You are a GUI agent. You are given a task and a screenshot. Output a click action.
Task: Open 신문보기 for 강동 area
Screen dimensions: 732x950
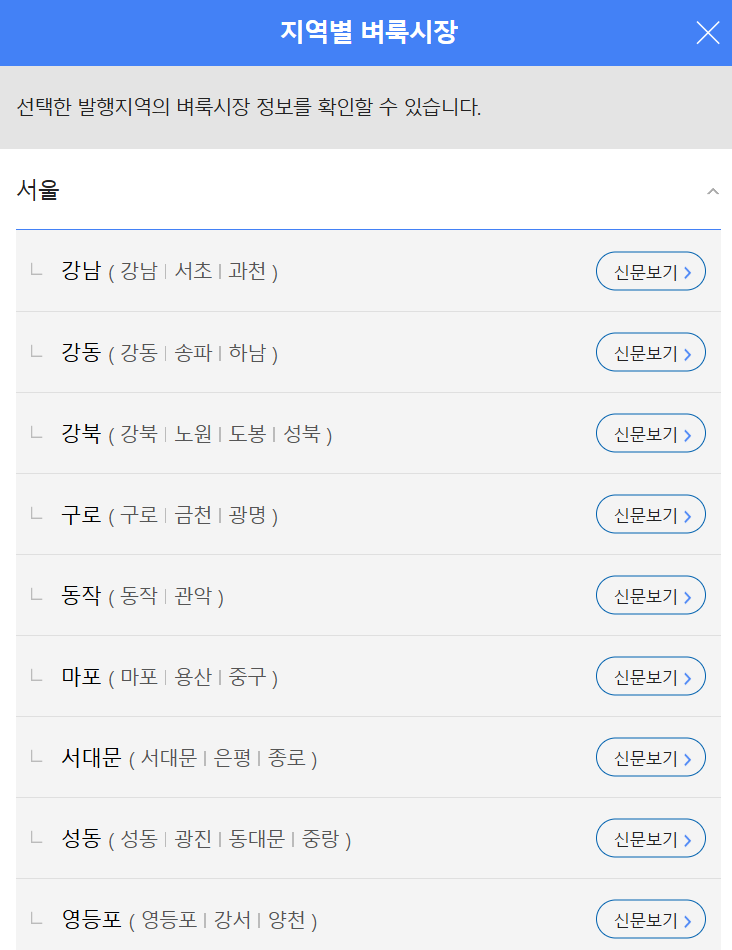pos(650,353)
